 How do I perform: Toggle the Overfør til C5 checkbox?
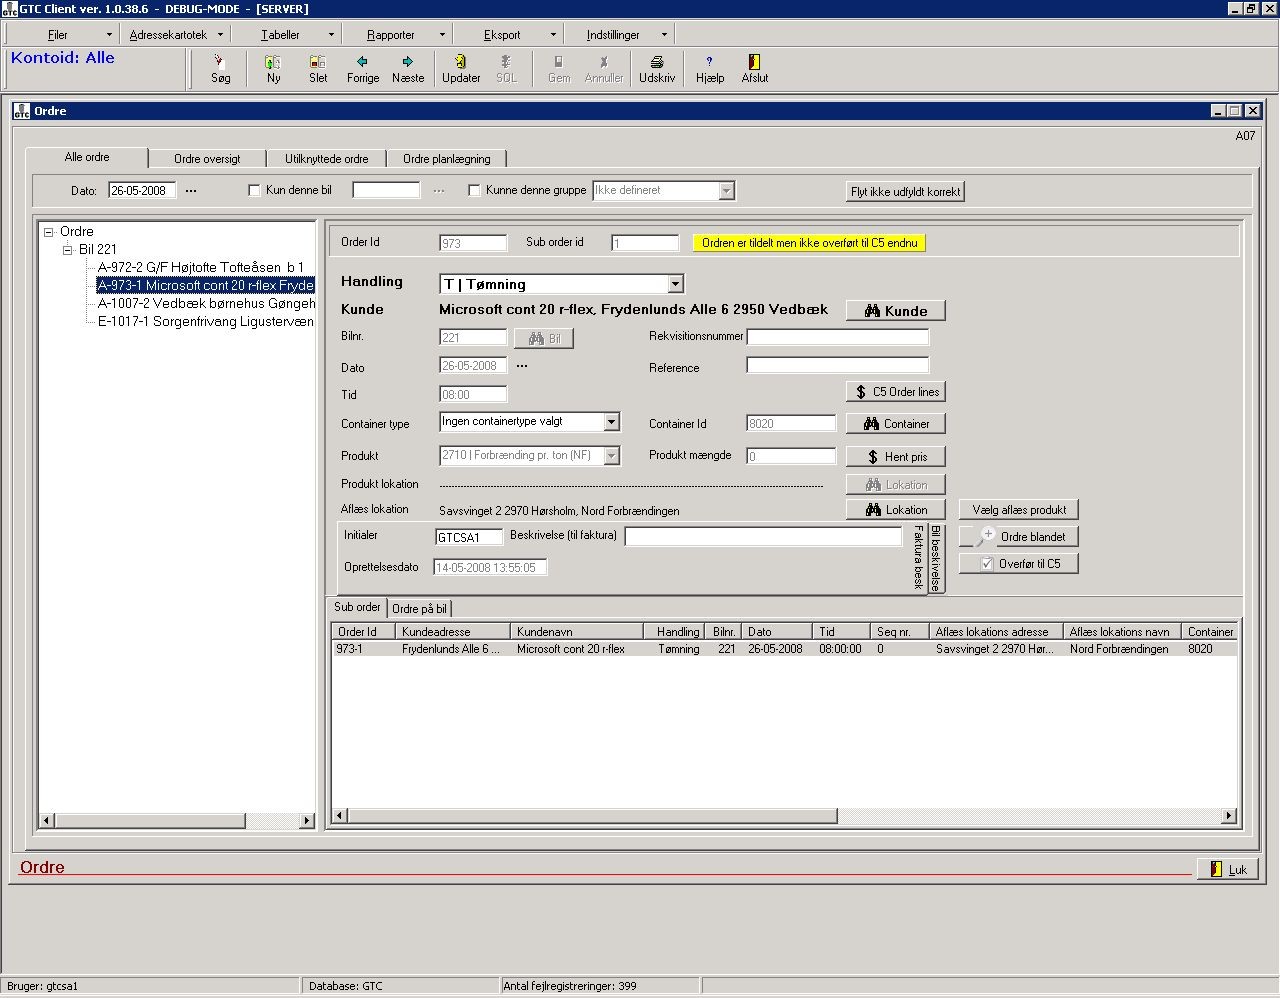click(986, 564)
